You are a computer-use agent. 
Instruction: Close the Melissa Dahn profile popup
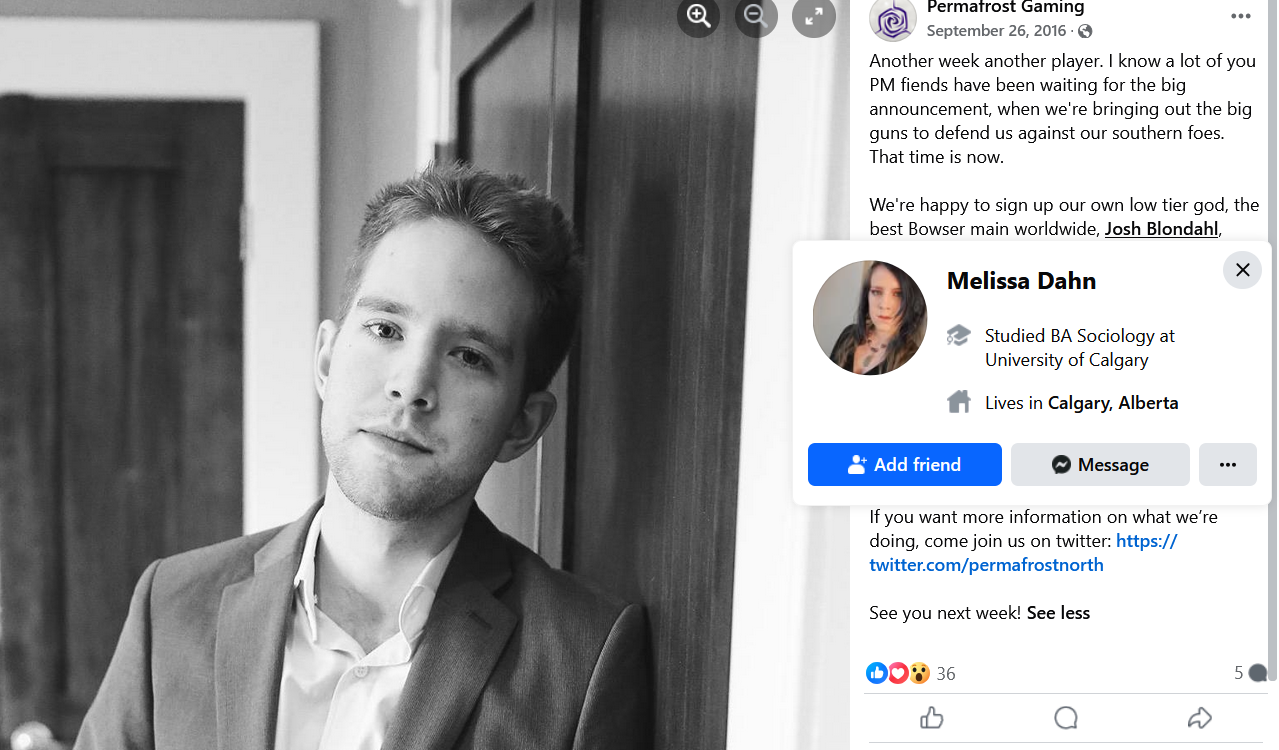pos(1242,270)
